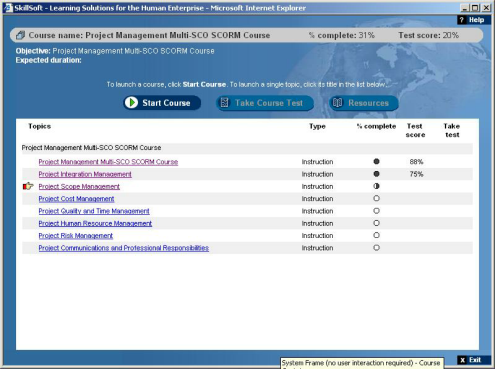Click the Expected duration label
495x369 pixels.
coord(48,60)
